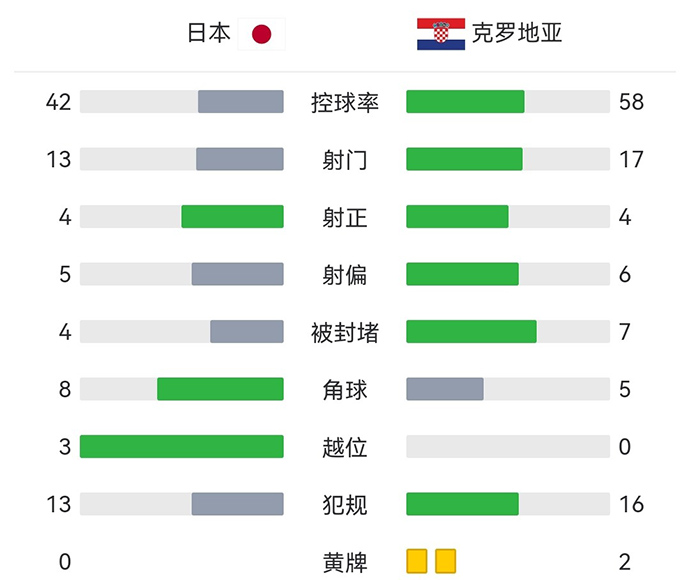
Task: Select the 日本 team name
Action: (x=209, y=34)
